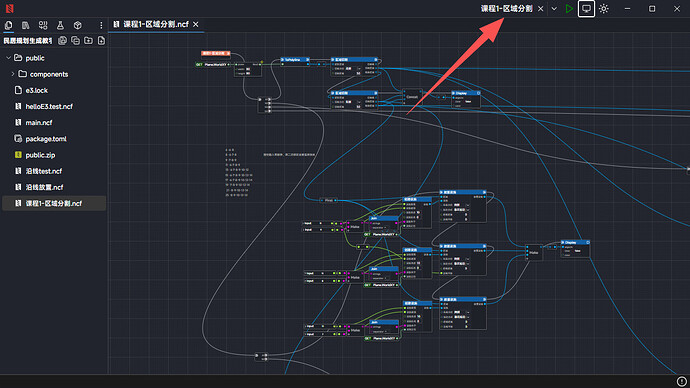Run the graph with the green play button

click(x=569, y=8)
